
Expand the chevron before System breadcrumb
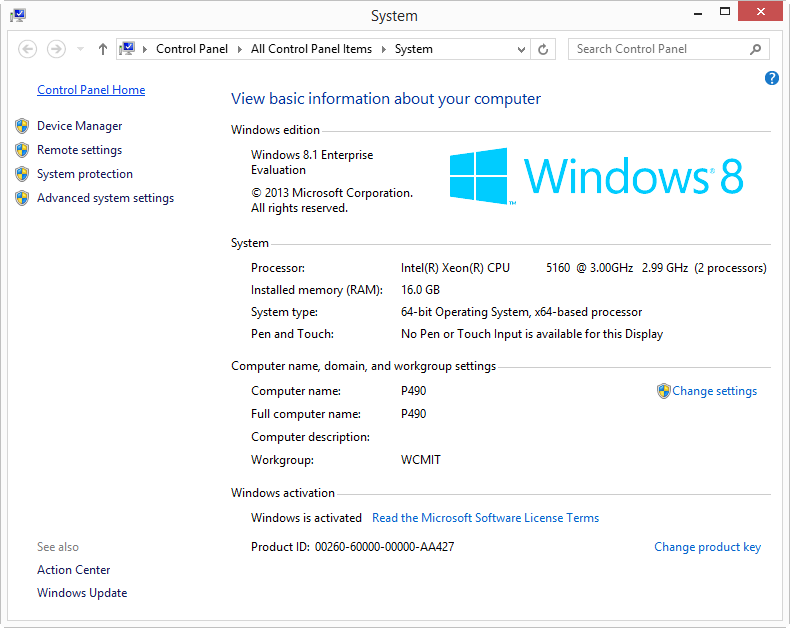(x=384, y=49)
